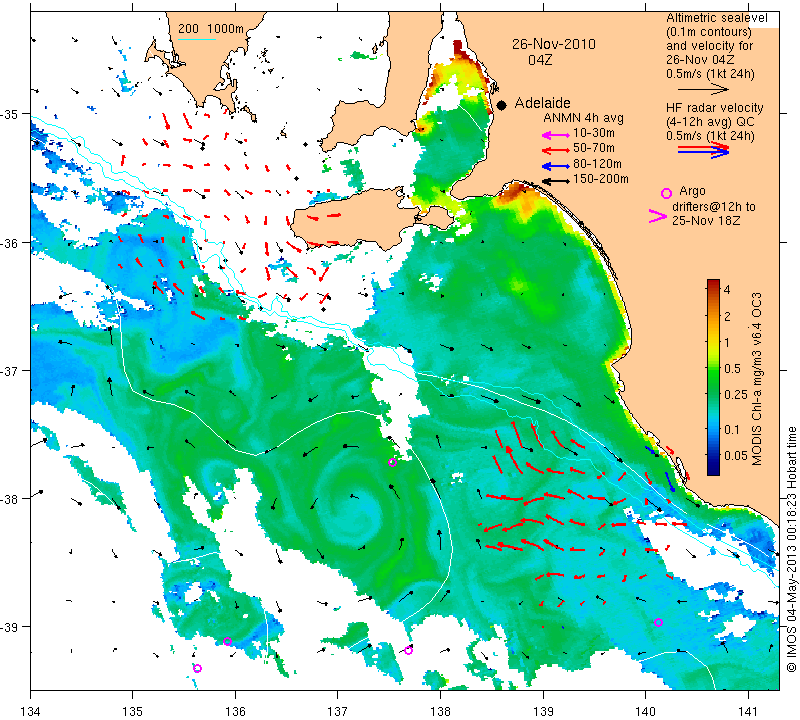
Task: Click the Argo float marker near 137.5E 37.7S
Action: click(x=392, y=462)
